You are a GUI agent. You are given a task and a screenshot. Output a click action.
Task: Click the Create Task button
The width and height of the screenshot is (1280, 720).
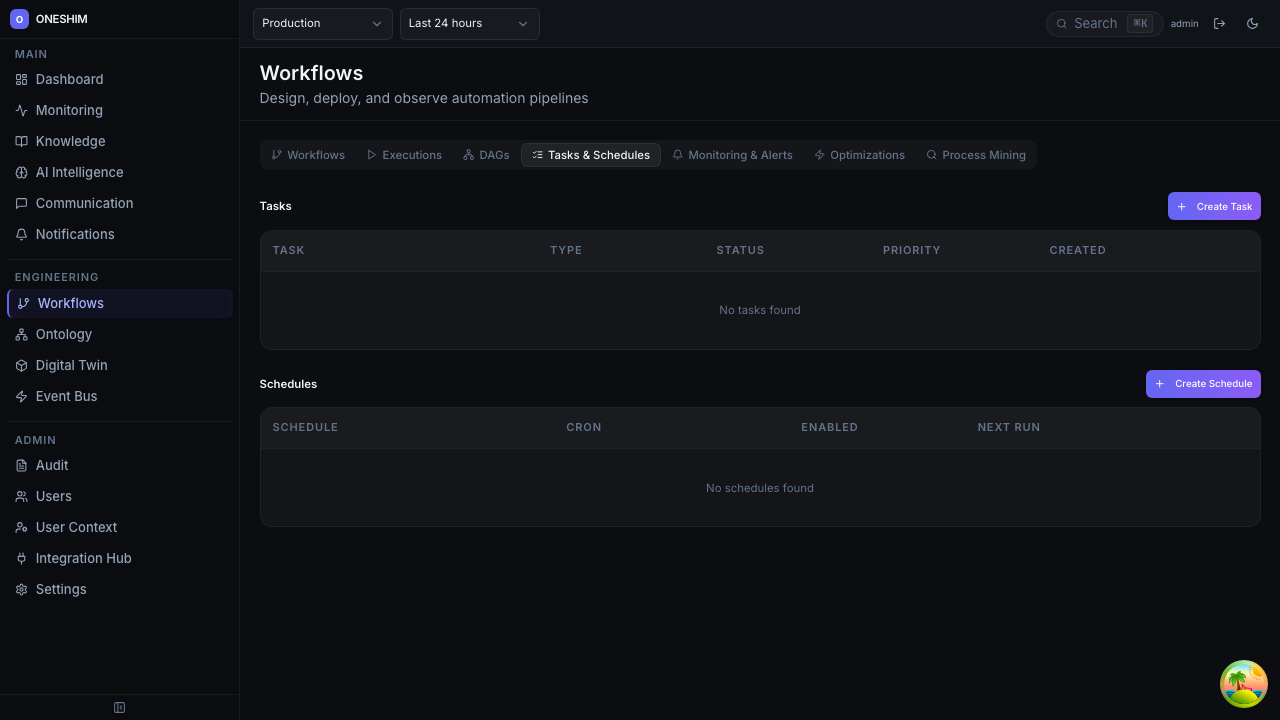pyautogui.click(x=1214, y=206)
